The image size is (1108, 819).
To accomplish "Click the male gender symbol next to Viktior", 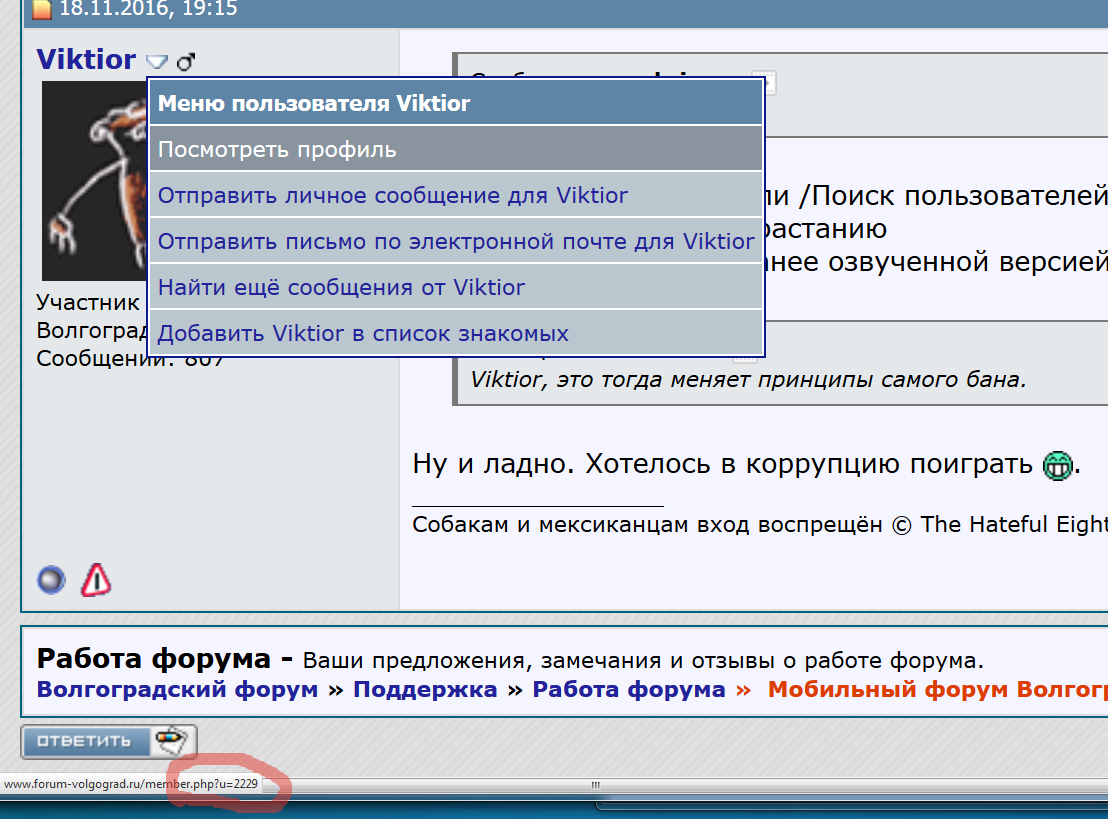I will [x=185, y=62].
